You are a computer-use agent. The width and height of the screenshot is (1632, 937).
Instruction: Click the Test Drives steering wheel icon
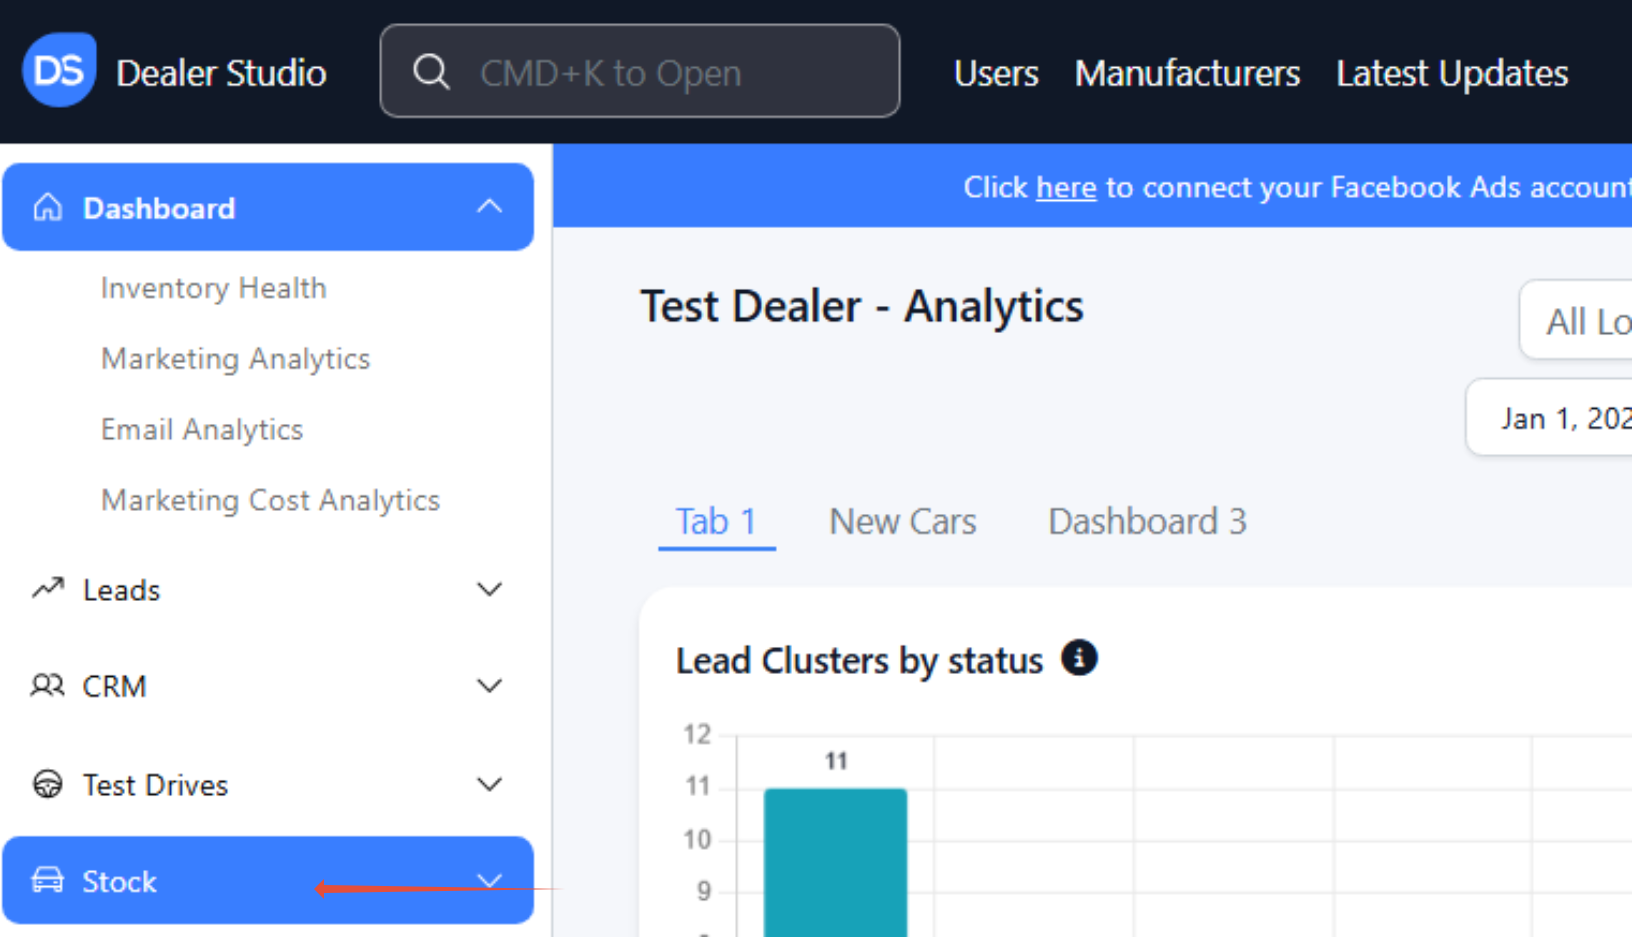47,784
